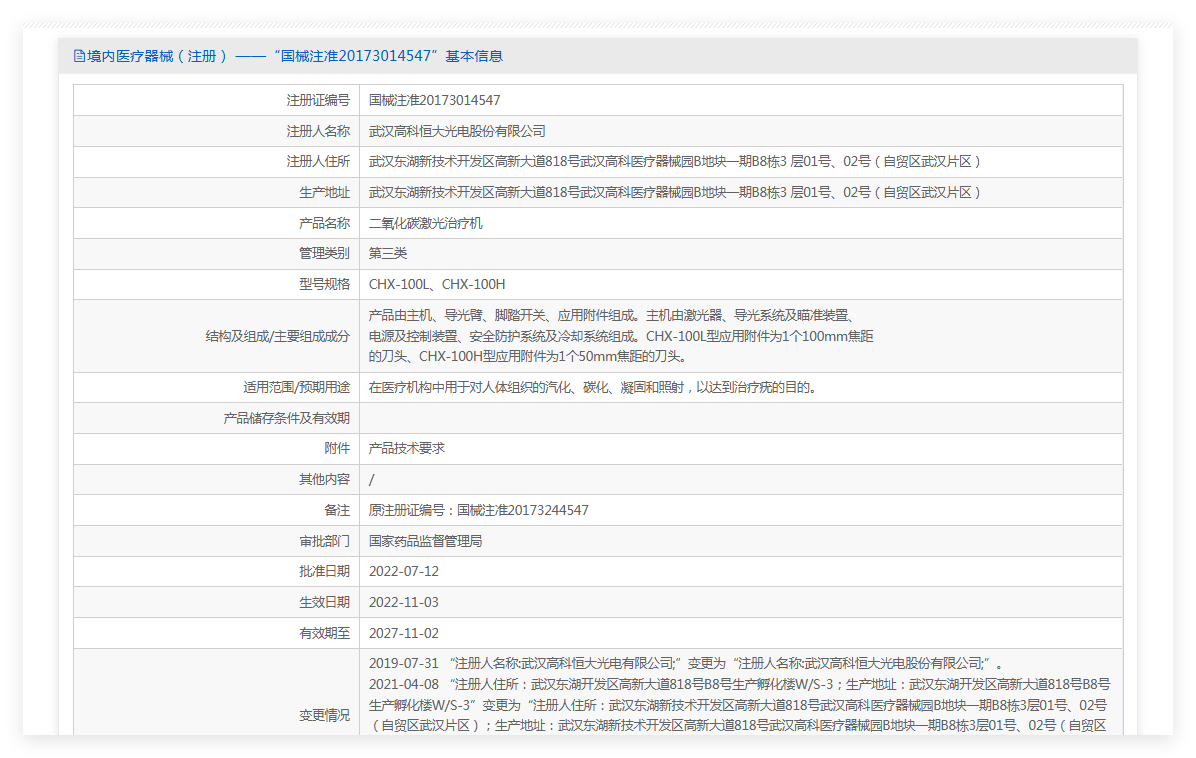1196x758 pixels.
Task: Select the expiry date 2027-11-02
Action: (403, 633)
